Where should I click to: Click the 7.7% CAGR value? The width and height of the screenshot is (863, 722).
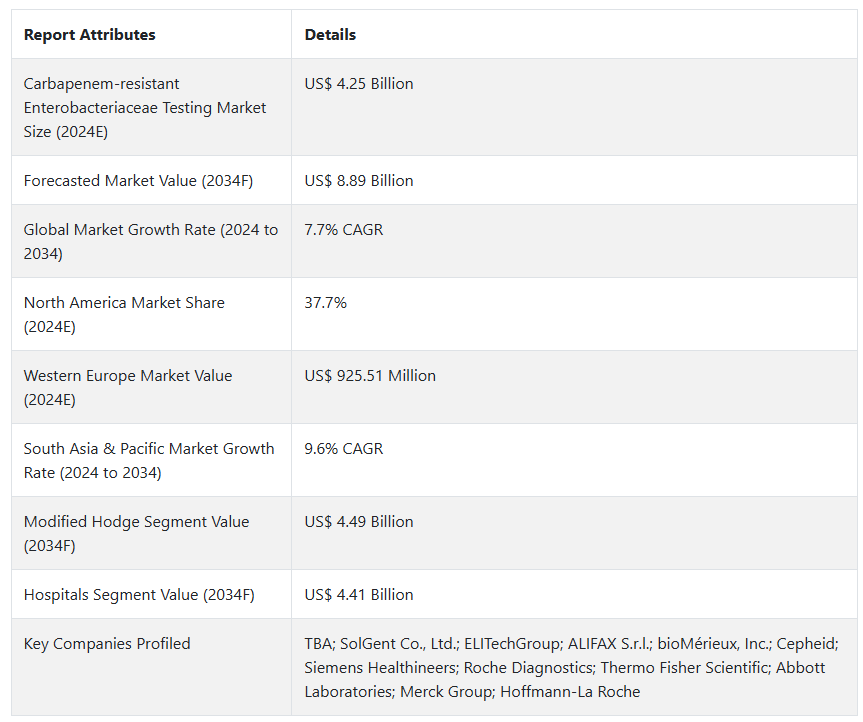[344, 230]
